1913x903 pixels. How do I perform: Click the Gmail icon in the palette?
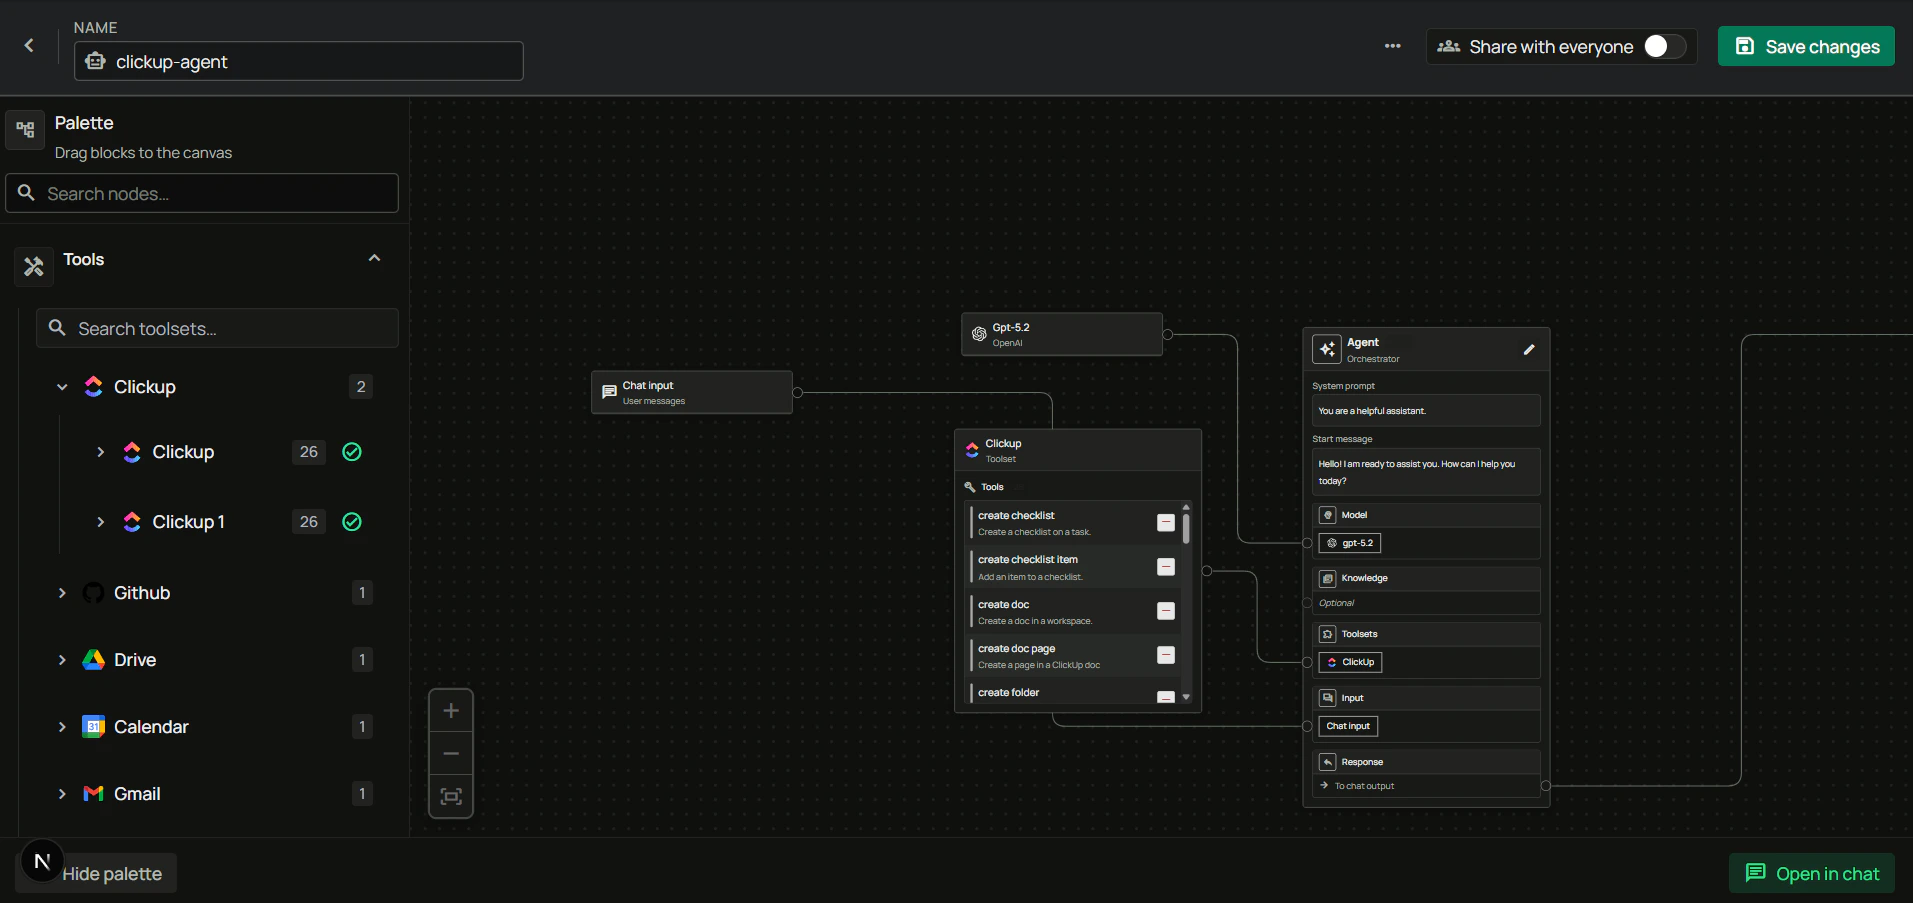[93, 793]
